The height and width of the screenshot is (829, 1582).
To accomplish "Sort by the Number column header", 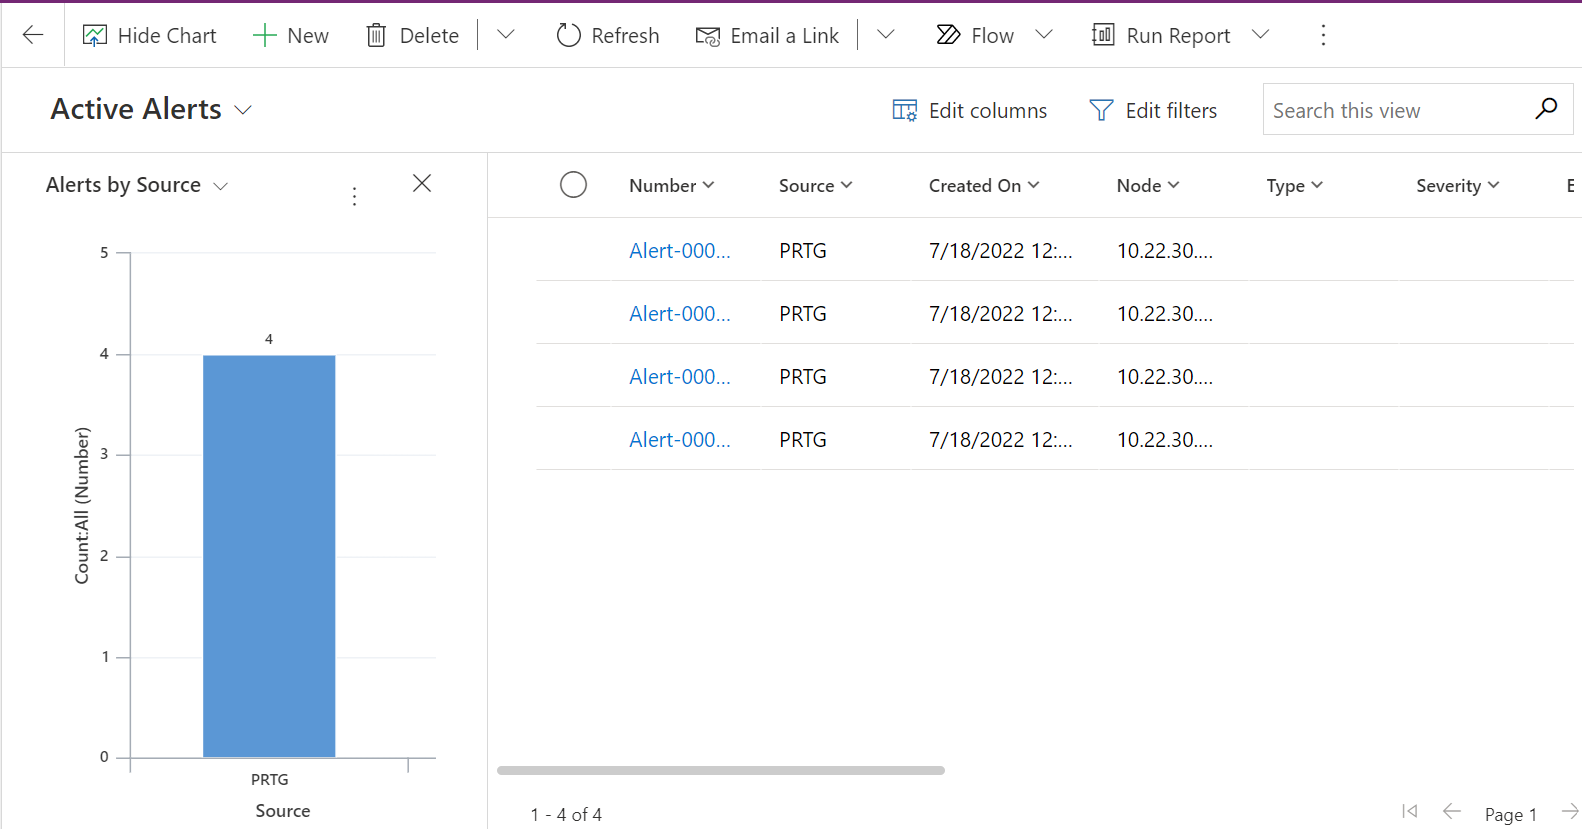I will click(671, 185).
